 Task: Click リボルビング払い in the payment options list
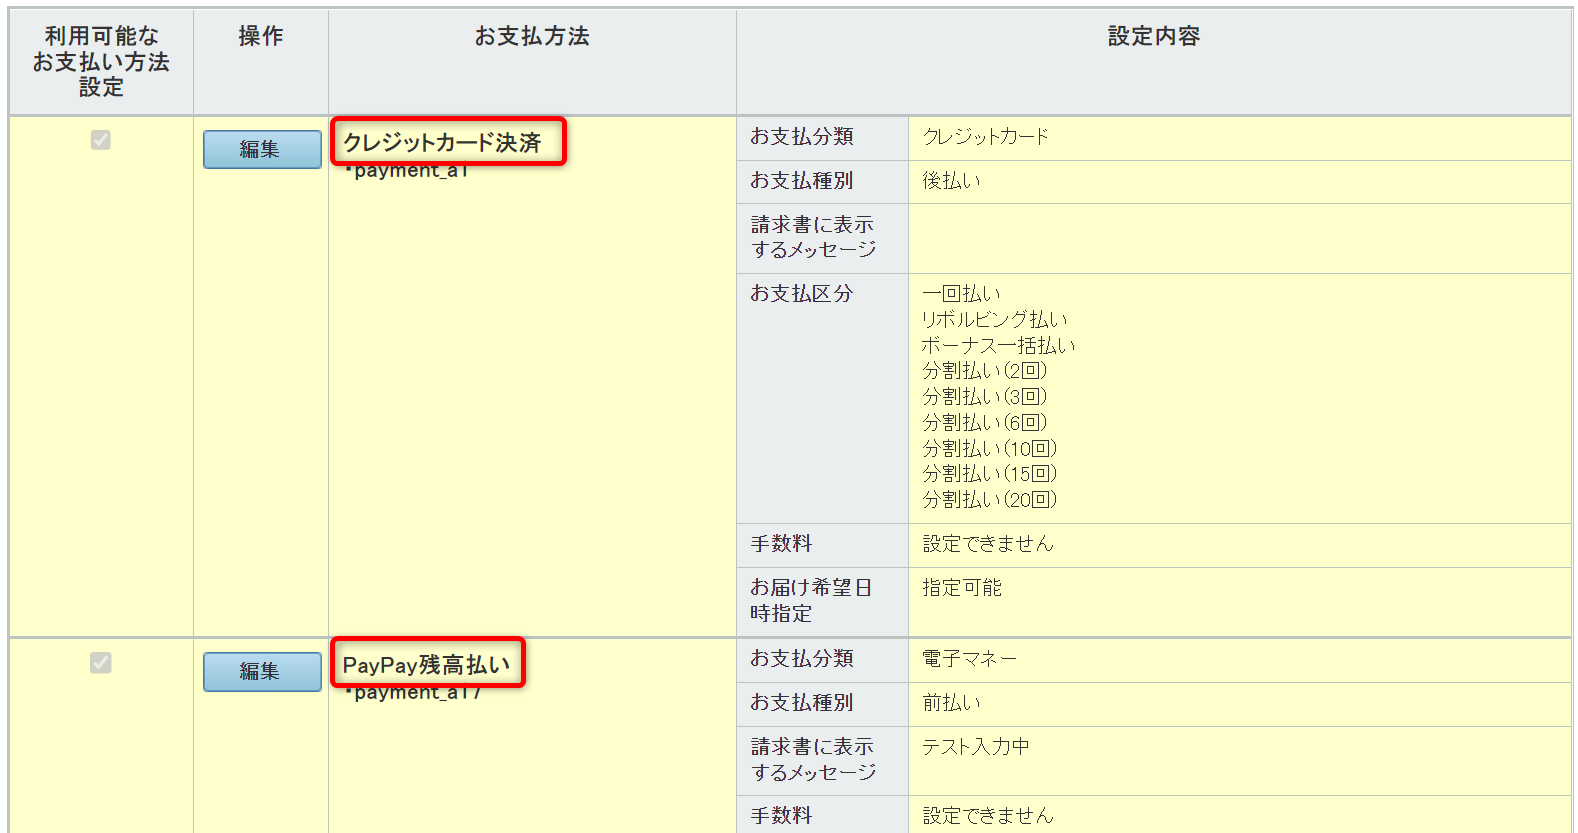tap(994, 320)
